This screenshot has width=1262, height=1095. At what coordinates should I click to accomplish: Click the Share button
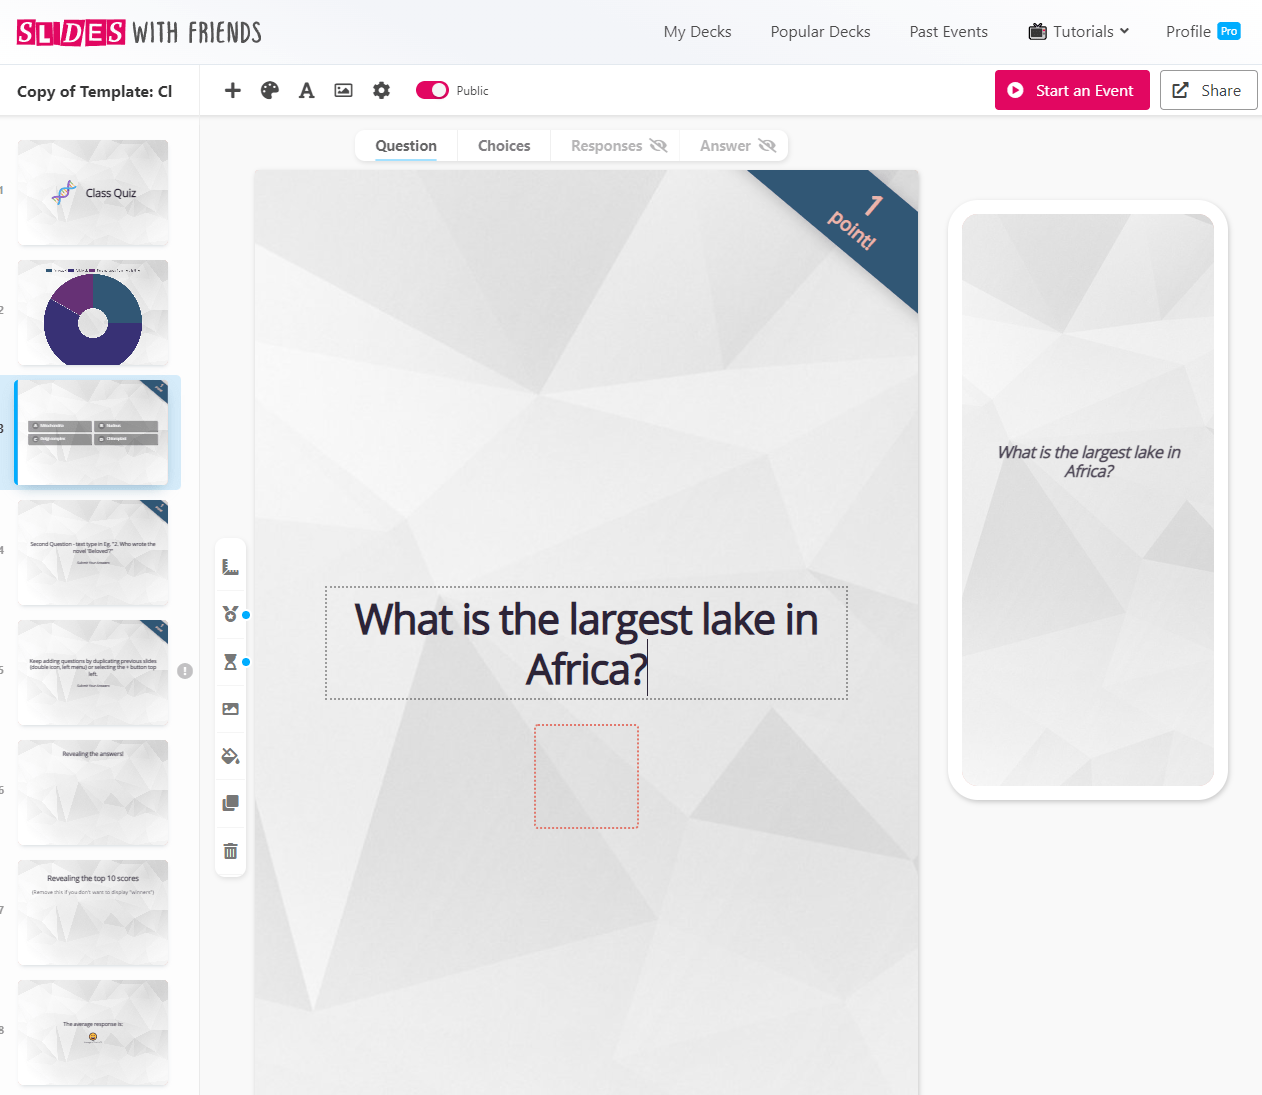coord(1208,90)
